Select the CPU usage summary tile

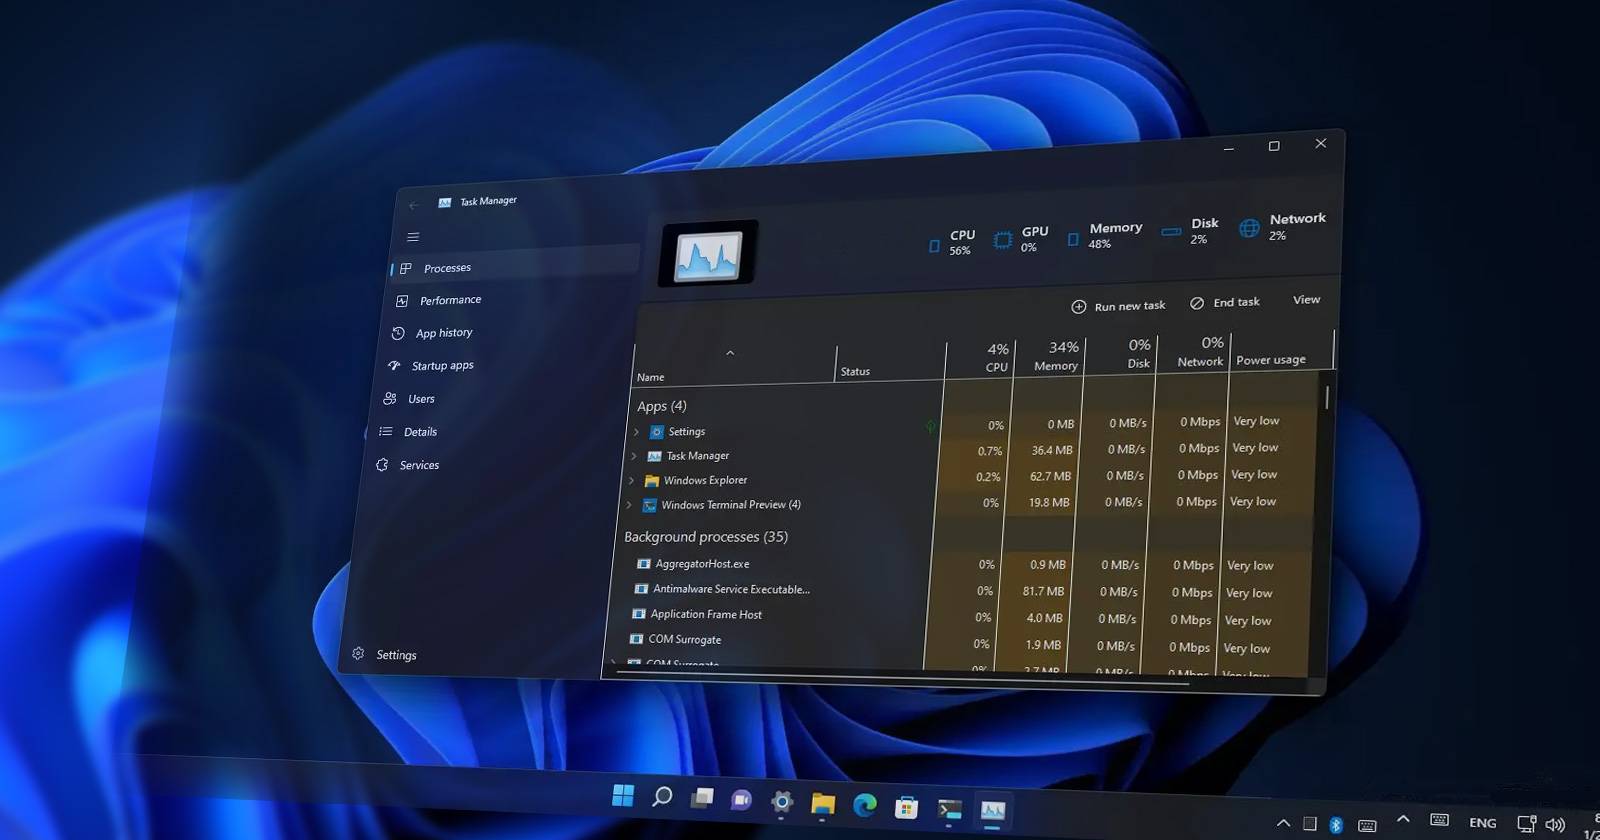[951, 242]
